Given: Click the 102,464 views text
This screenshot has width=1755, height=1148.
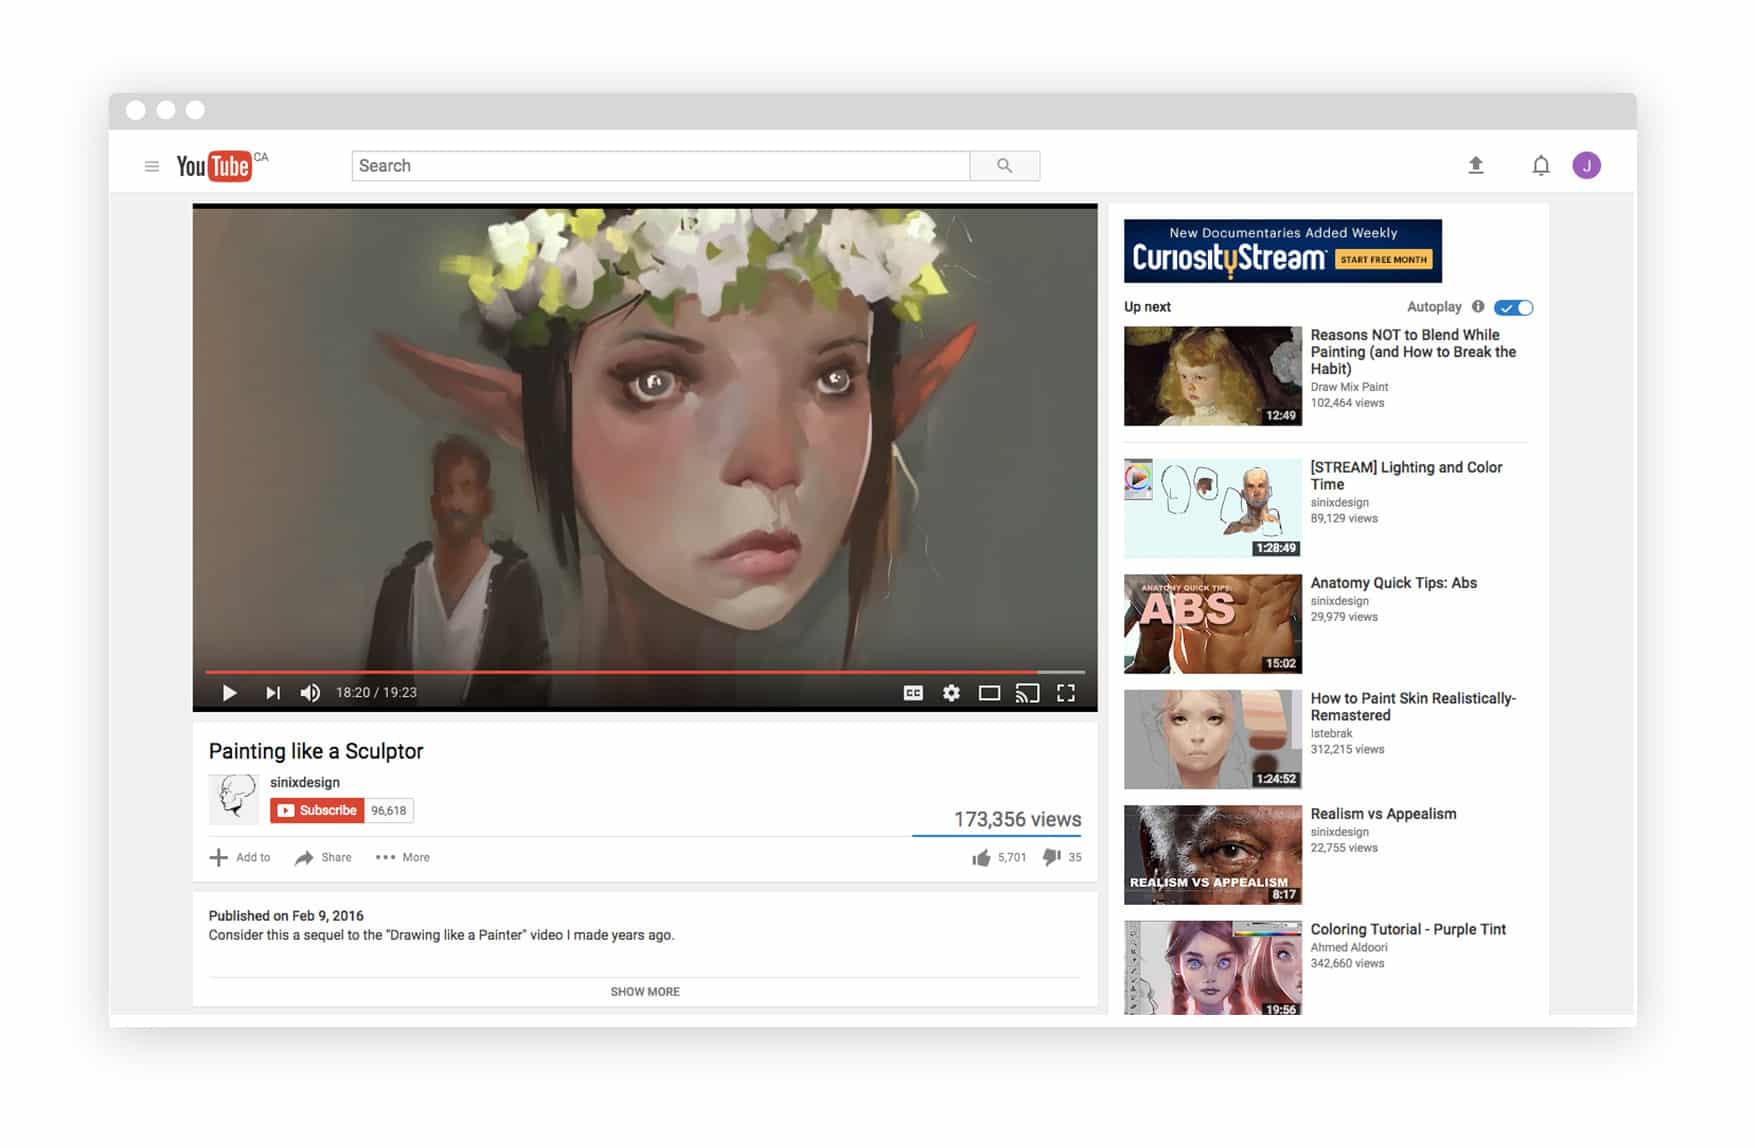Looking at the screenshot, I should pyautogui.click(x=1347, y=403).
